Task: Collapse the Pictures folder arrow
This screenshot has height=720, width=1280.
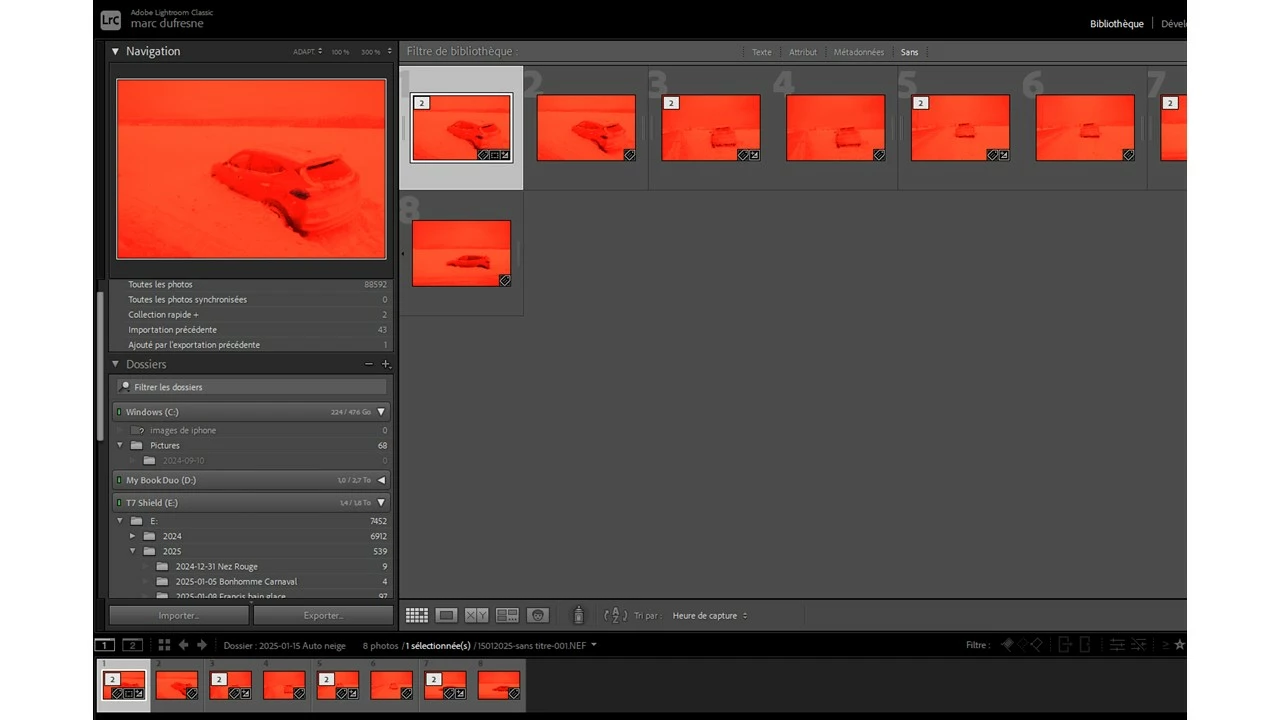Action: (120, 445)
